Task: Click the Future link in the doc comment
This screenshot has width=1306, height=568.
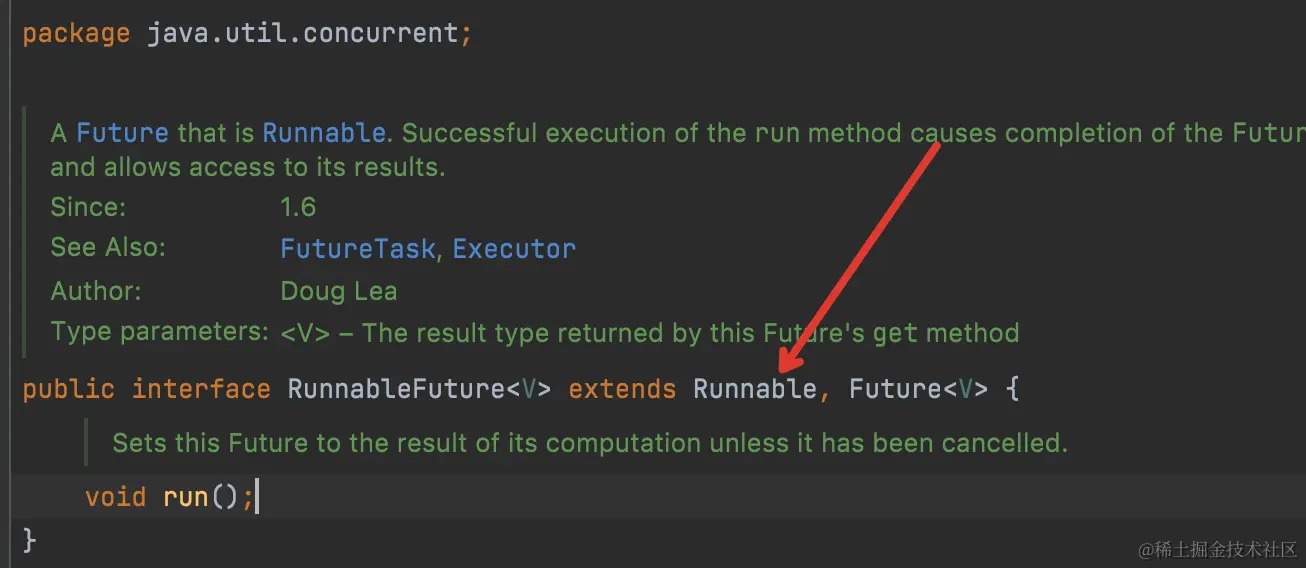Action: click(122, 133)
